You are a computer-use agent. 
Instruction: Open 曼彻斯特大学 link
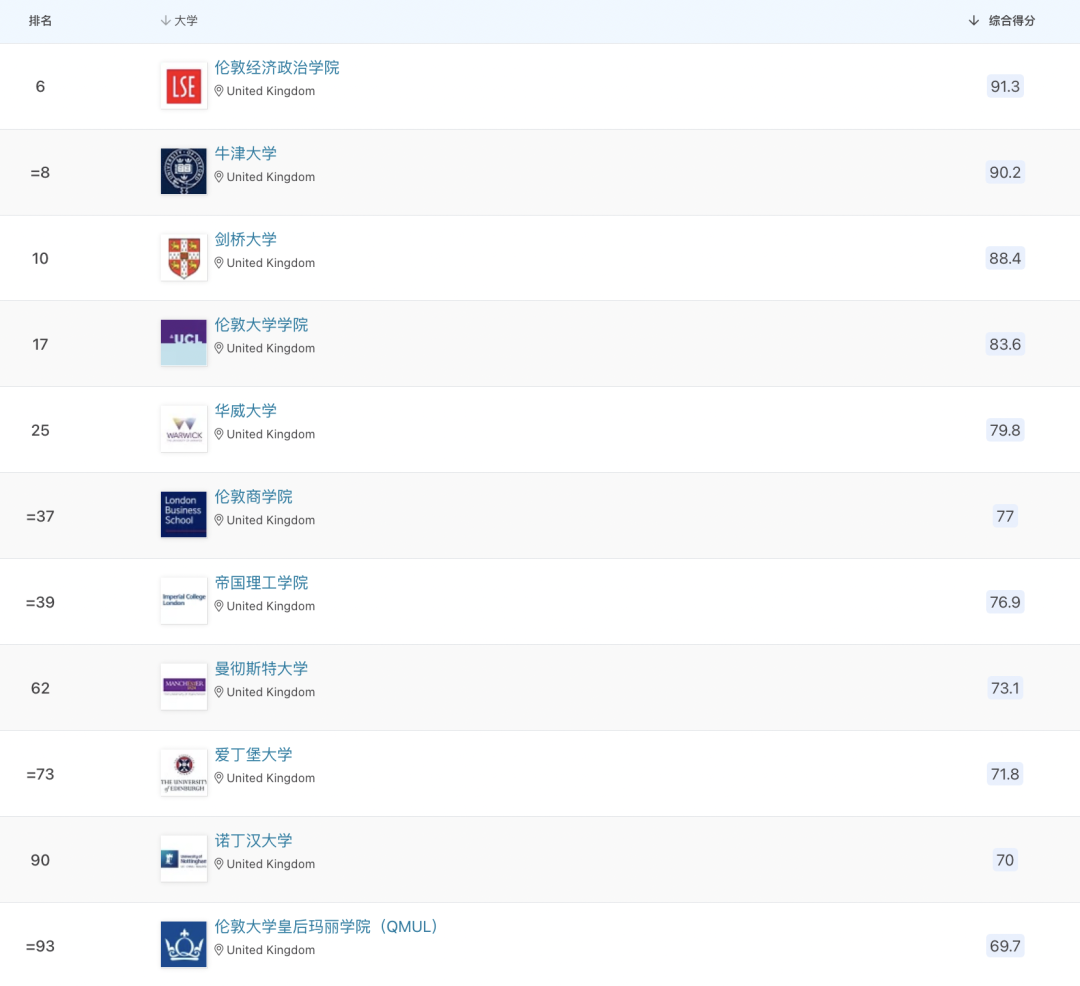(261, 669)
